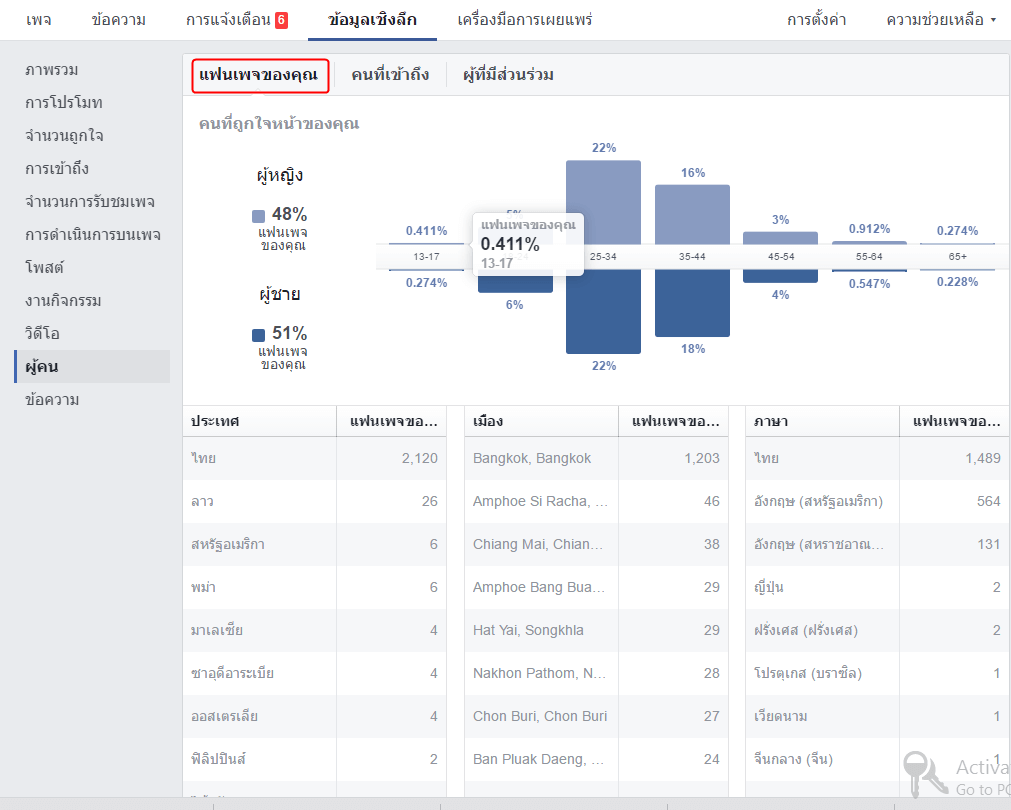Select ผู้คน in the sidebar

[x=92, y=366]
